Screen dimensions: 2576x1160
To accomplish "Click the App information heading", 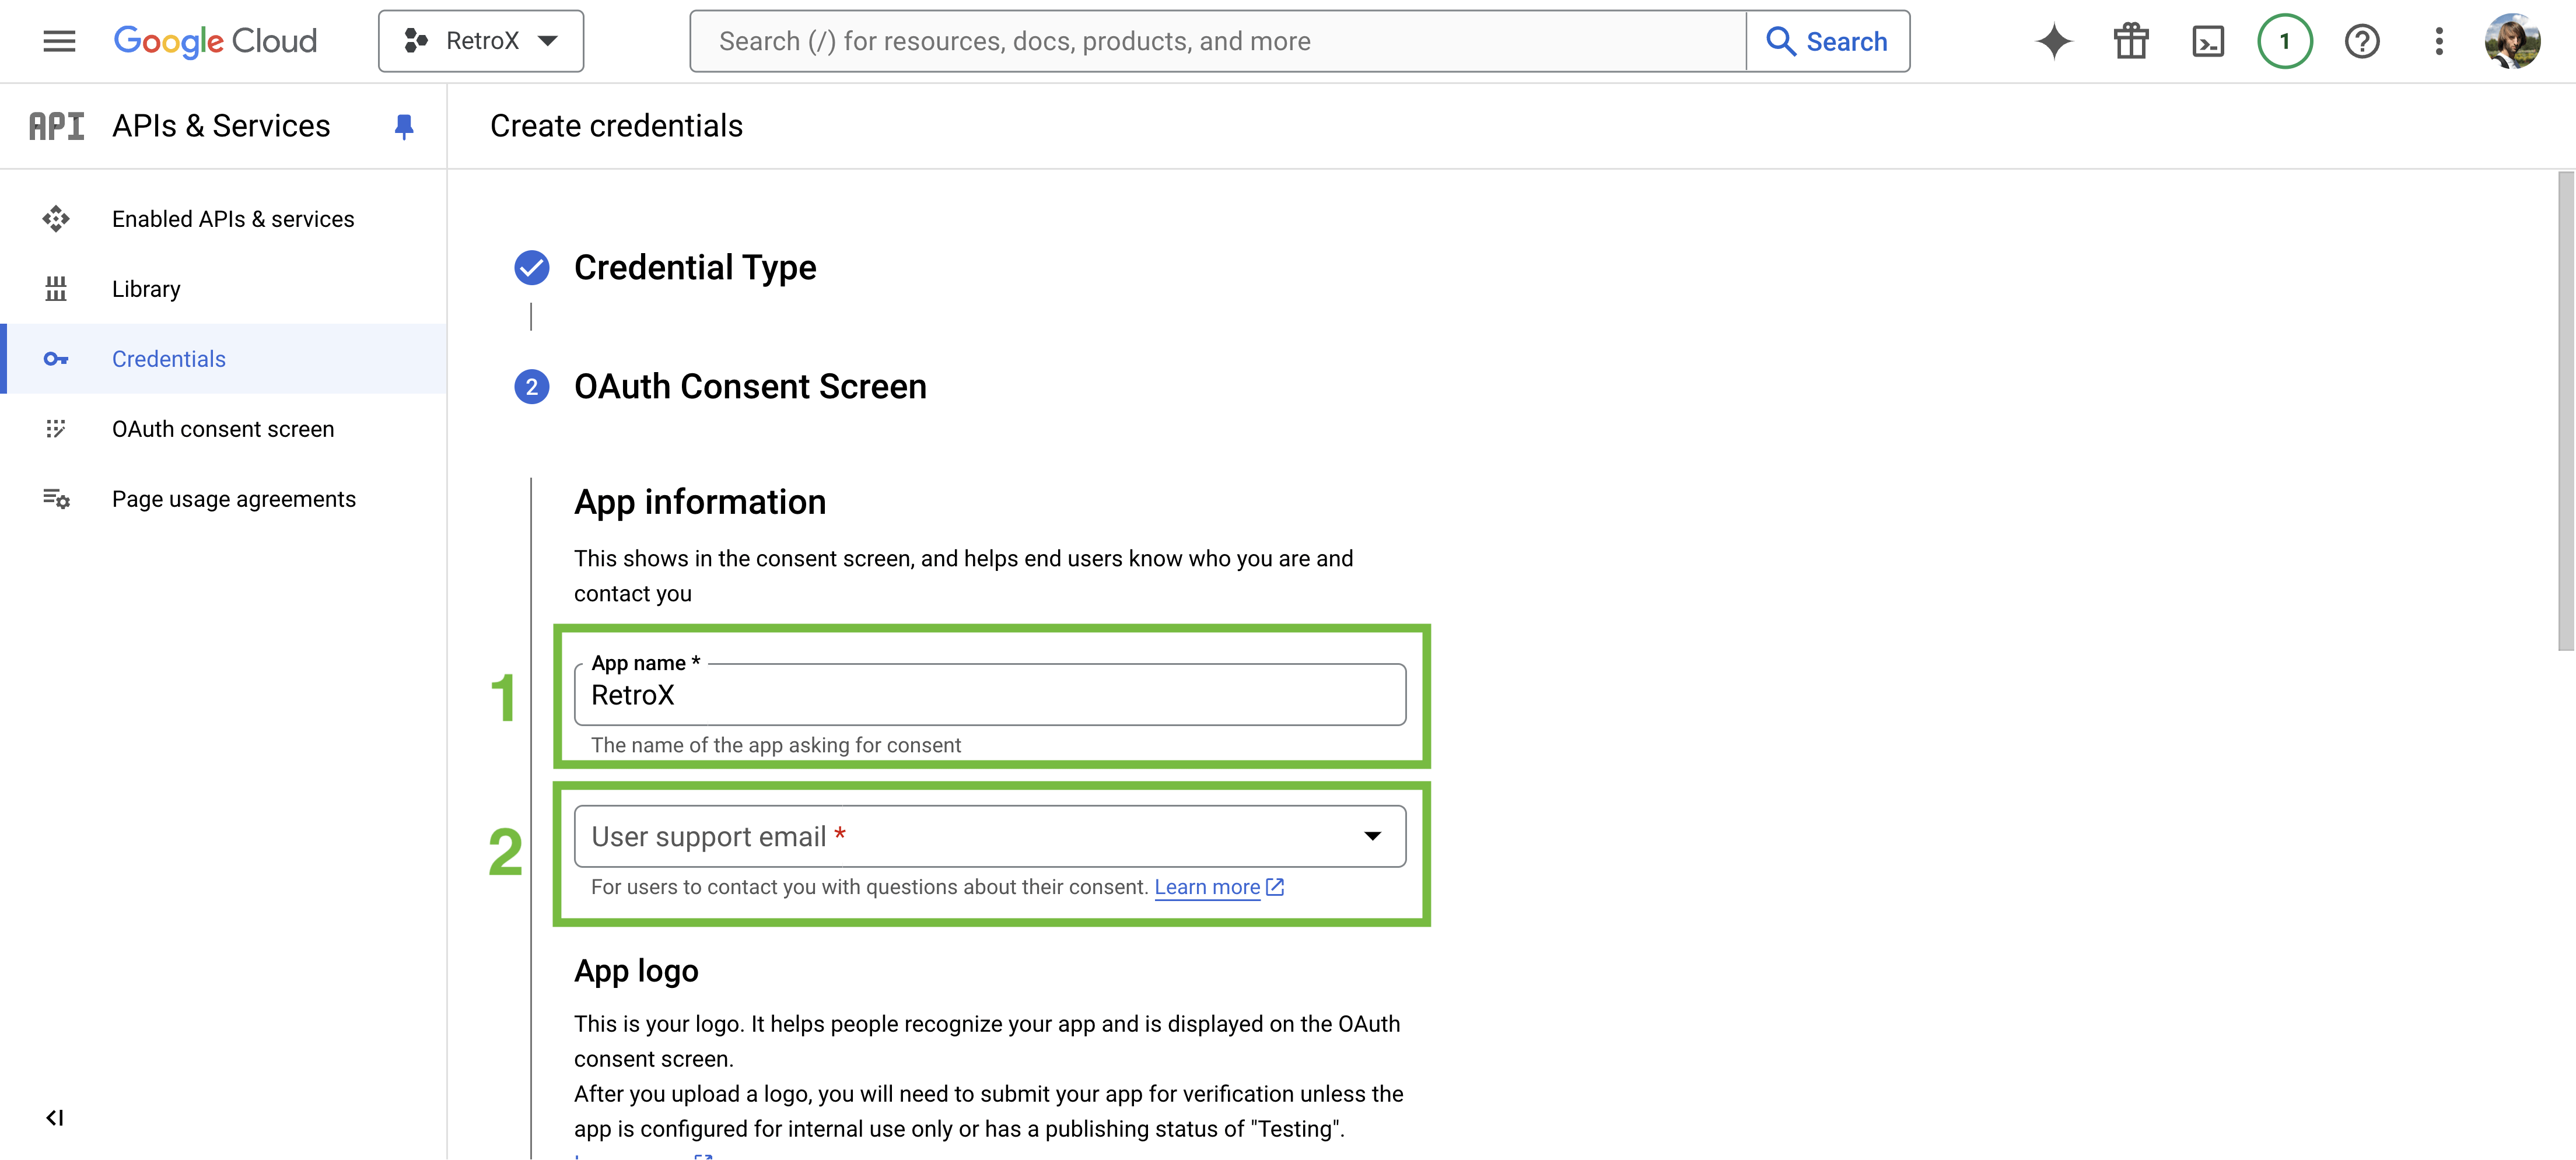I will [700, 502].
